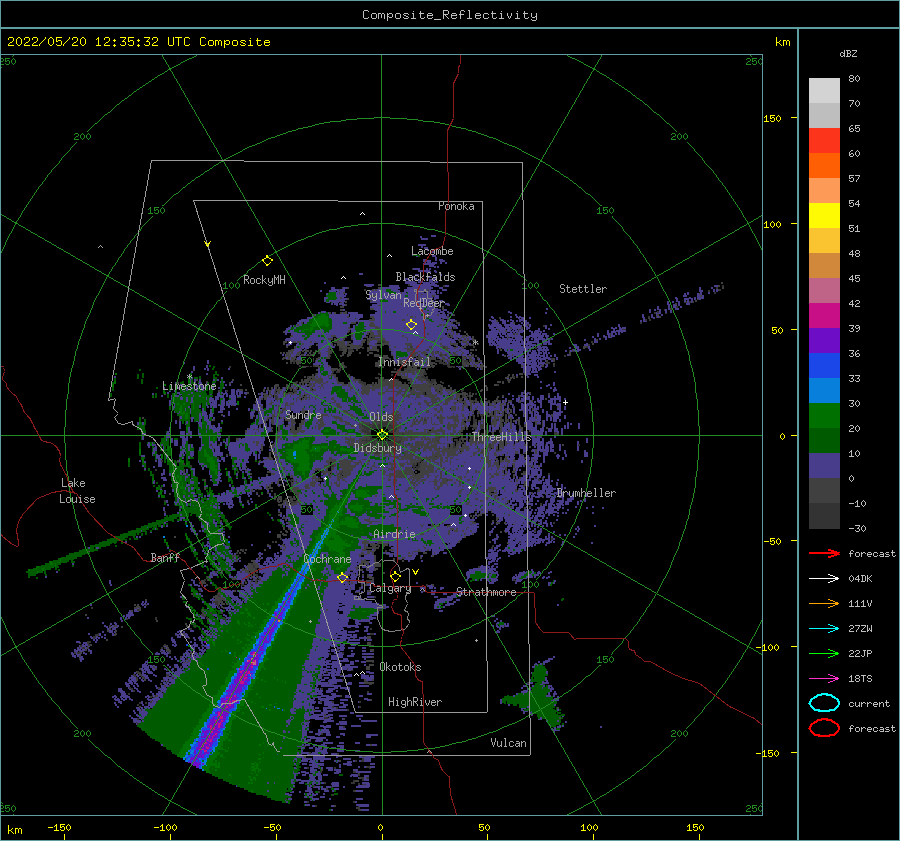Click the Olds label

(x=381, y=417)
